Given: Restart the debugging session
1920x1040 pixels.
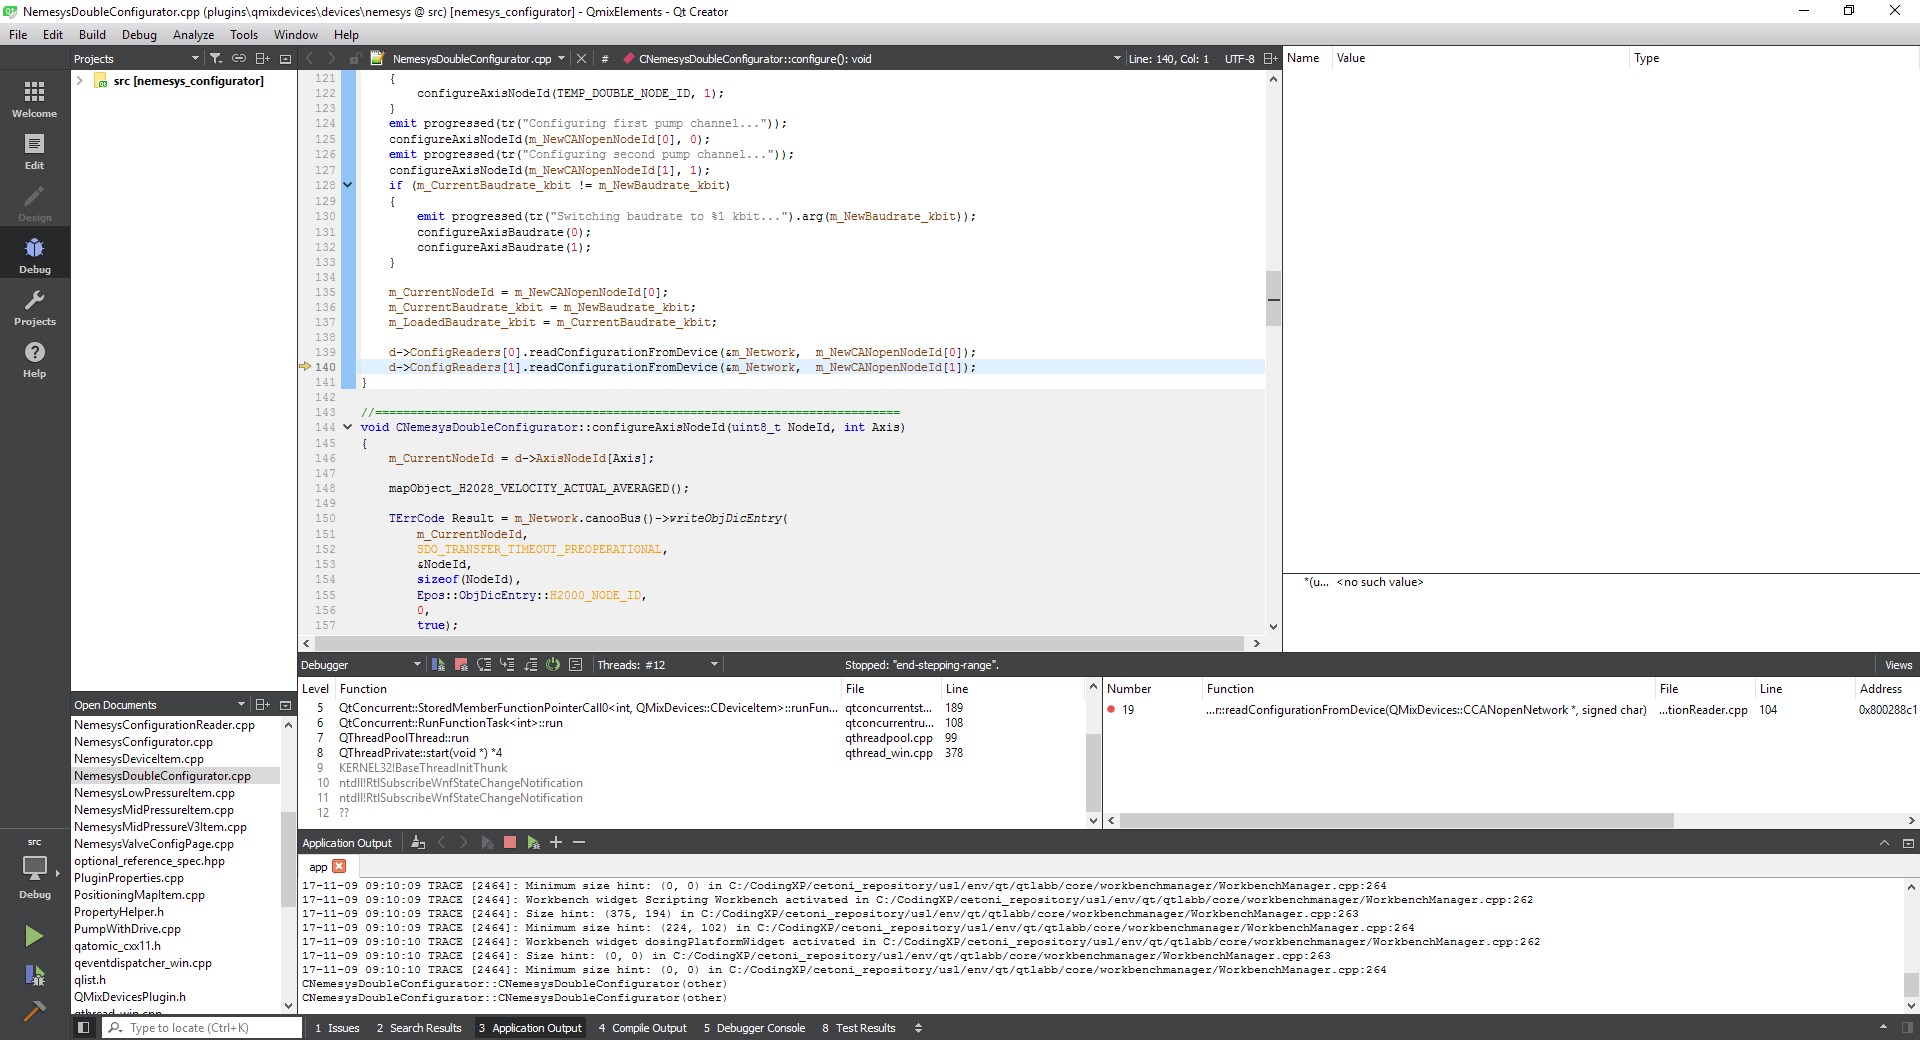Looking at the screenshot, I should [553, 665].
